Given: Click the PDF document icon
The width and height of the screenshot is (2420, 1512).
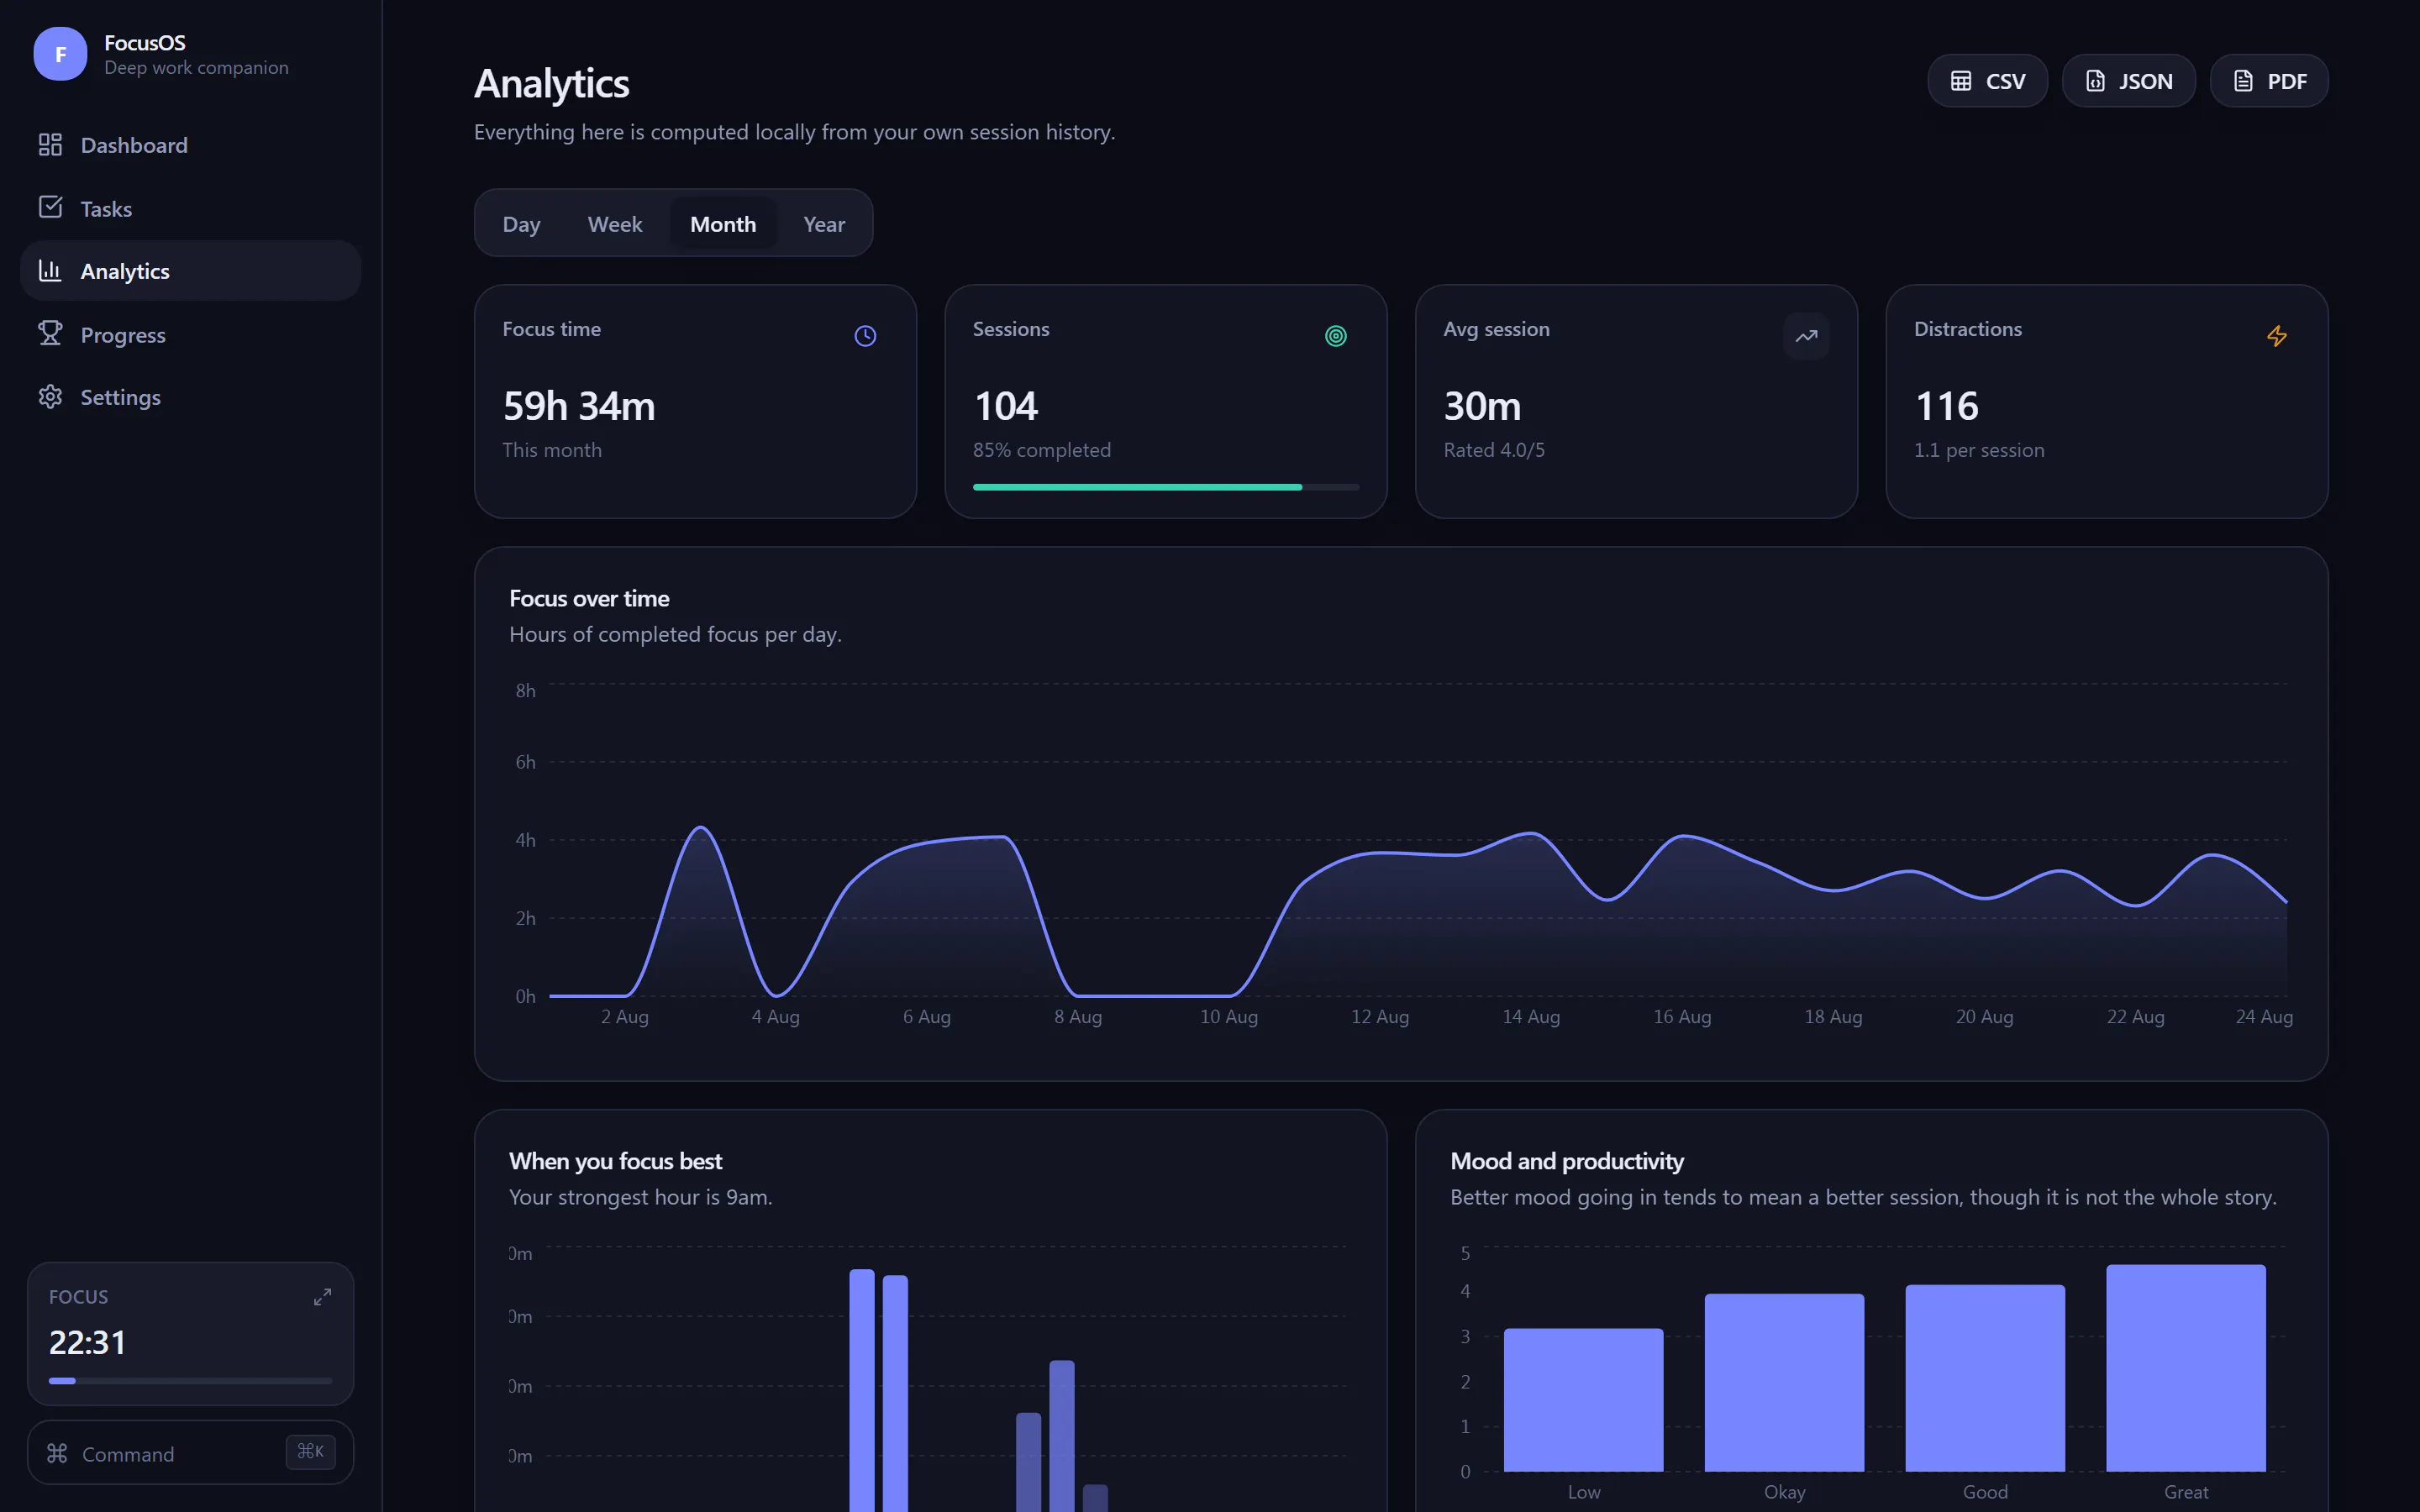Looking at the screenshot, I should (2243, 81).
